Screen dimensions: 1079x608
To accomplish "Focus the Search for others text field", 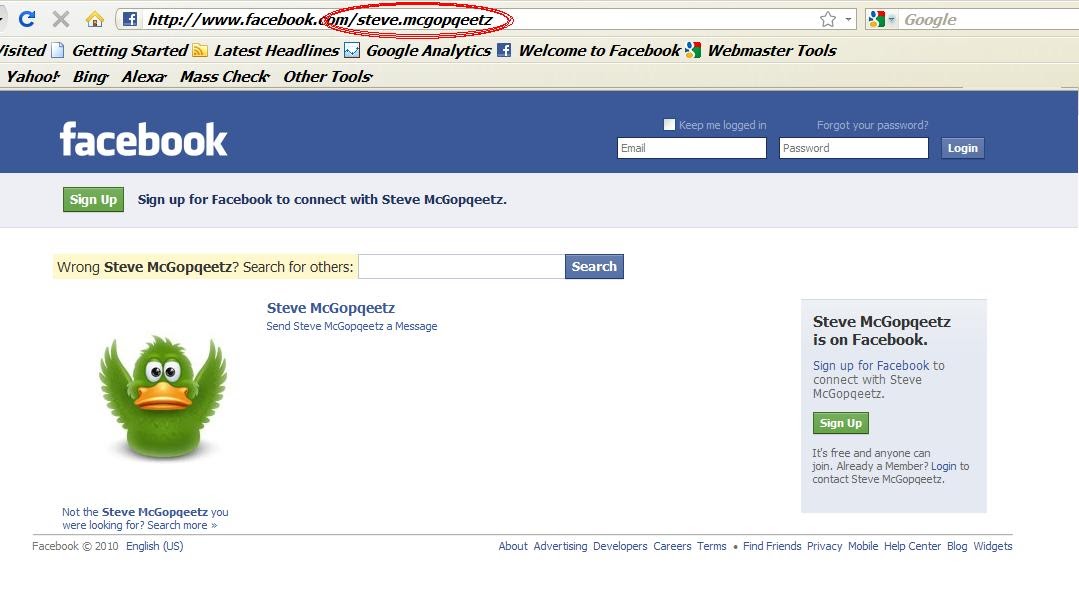I will (462, 267).
